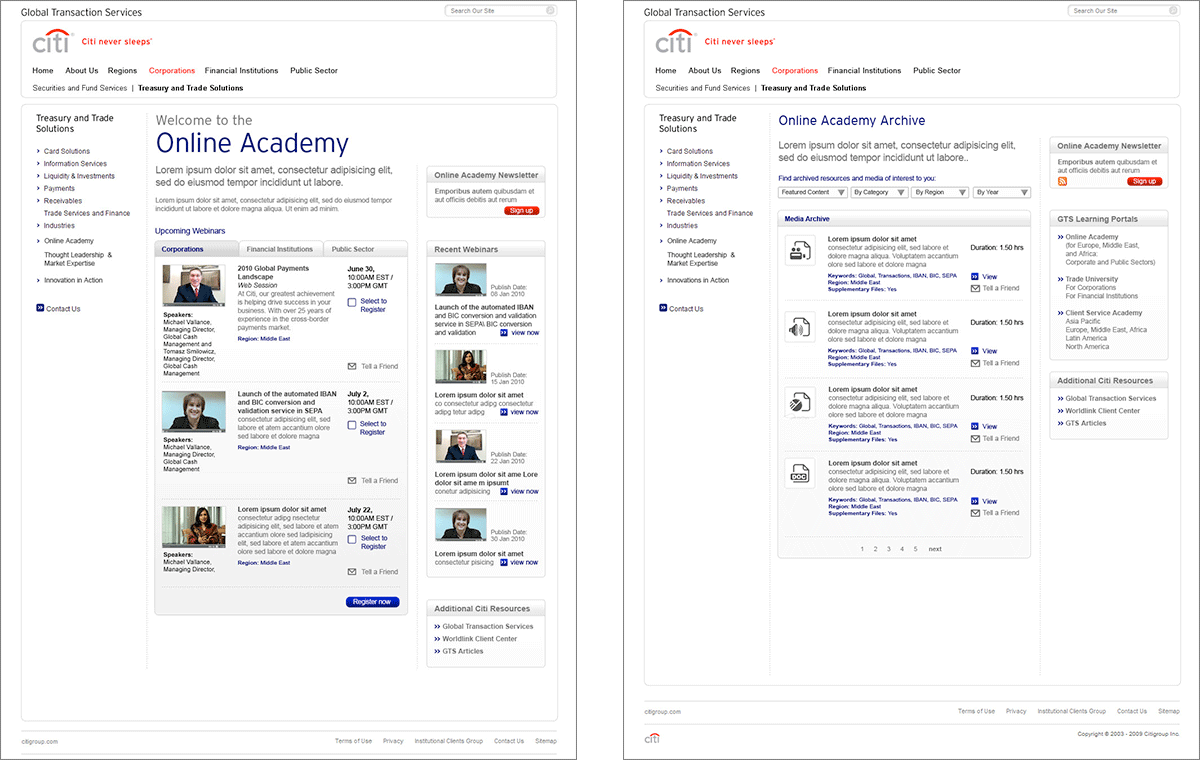
Task: Open the By Region dropdown
Action: coord(940,192)
